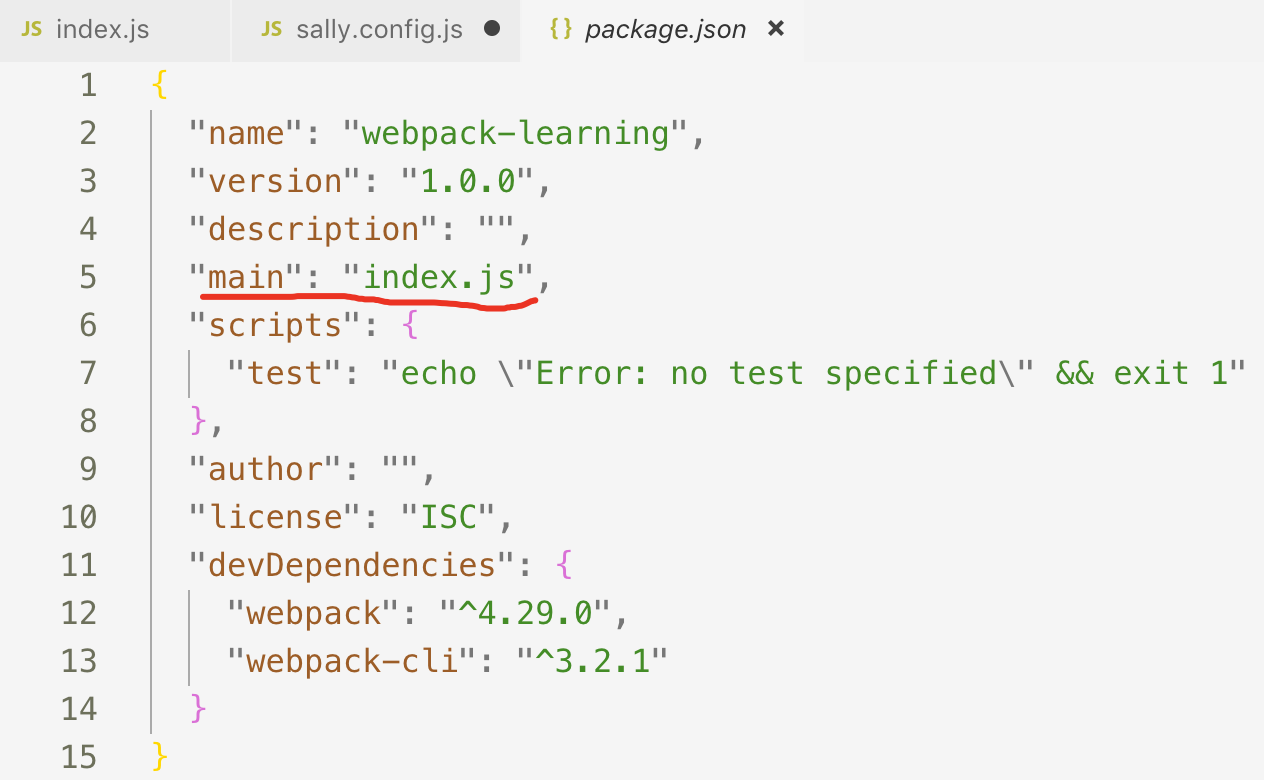1264x780 pixels.
Task: Select the package.json tab
Action: (665, 29)
